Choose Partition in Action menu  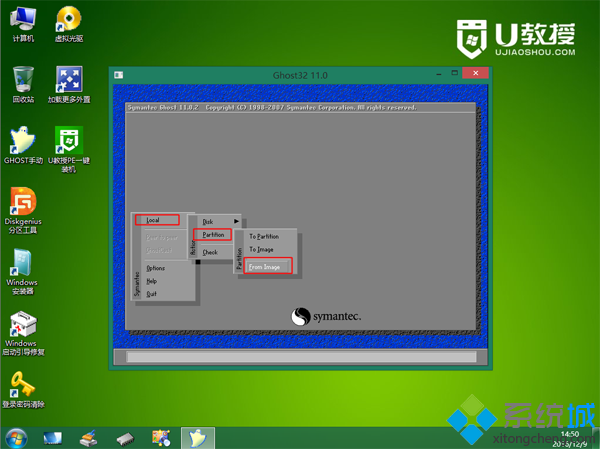(212, 235)
